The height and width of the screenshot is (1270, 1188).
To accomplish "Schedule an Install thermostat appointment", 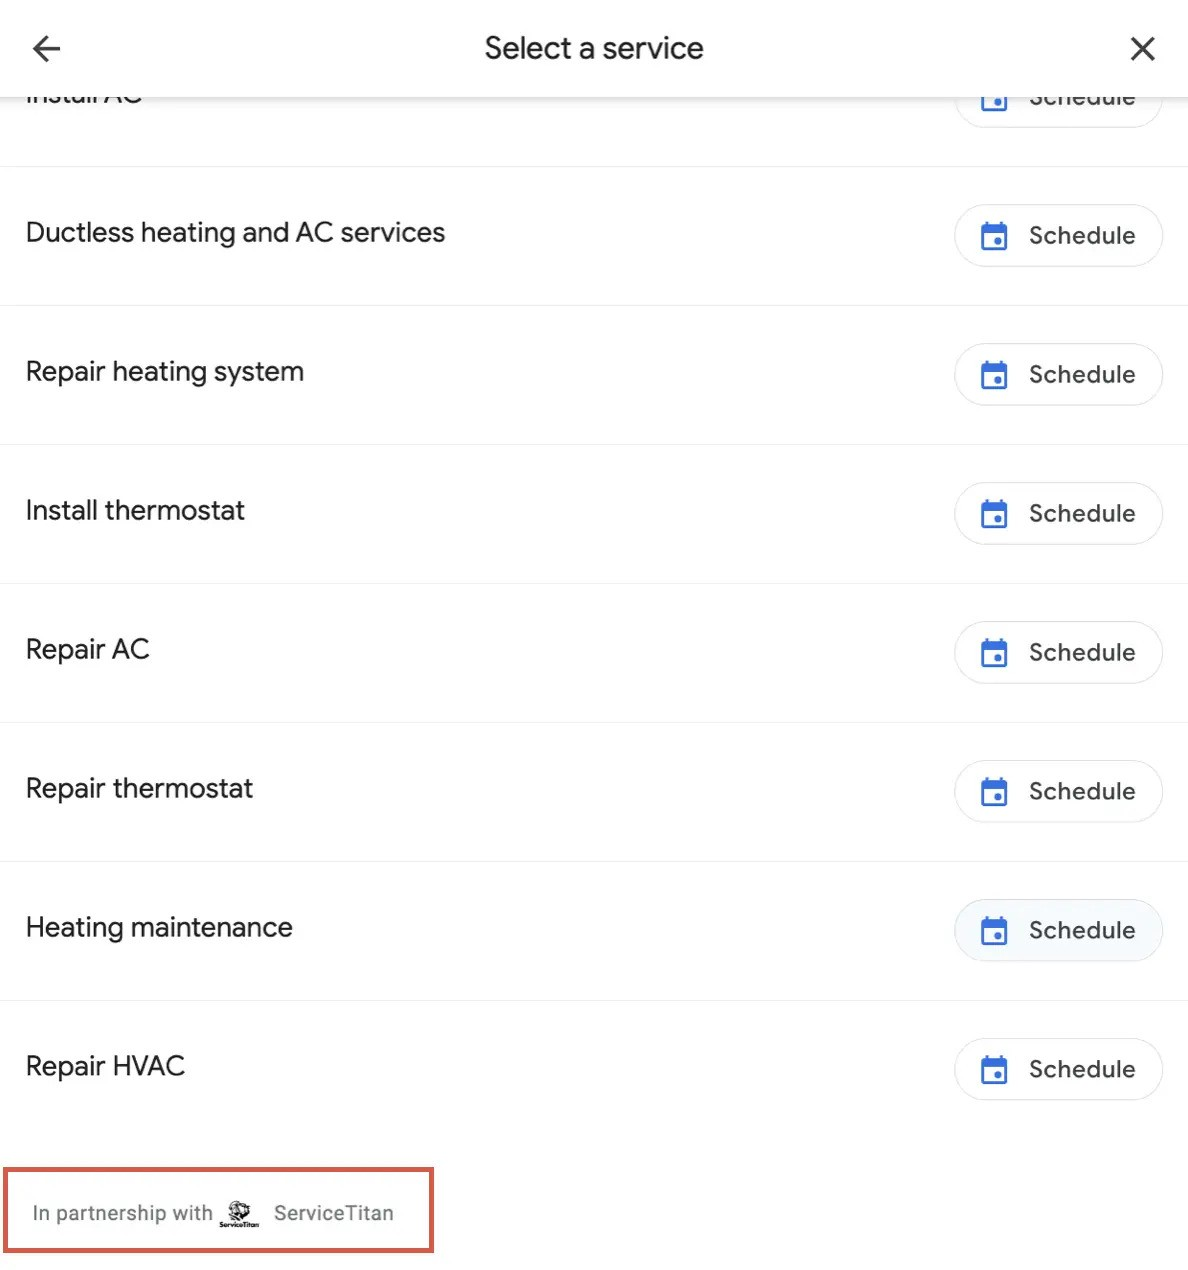I will (1058, 513).
